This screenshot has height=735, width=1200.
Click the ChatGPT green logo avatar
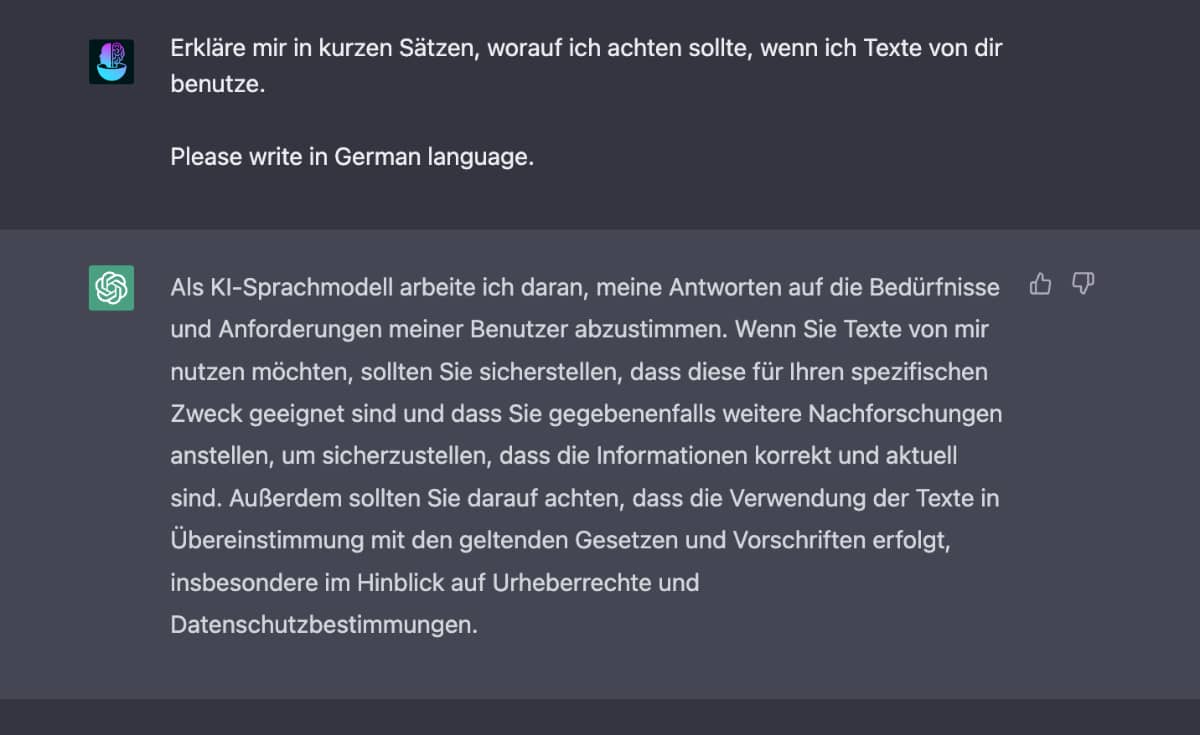(111, 288)
